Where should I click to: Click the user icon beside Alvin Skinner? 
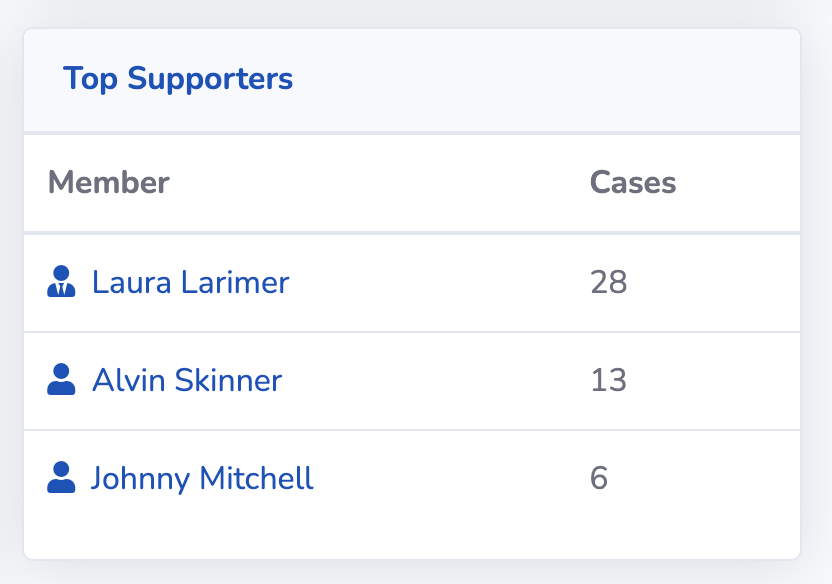click(x=61, y=379)
